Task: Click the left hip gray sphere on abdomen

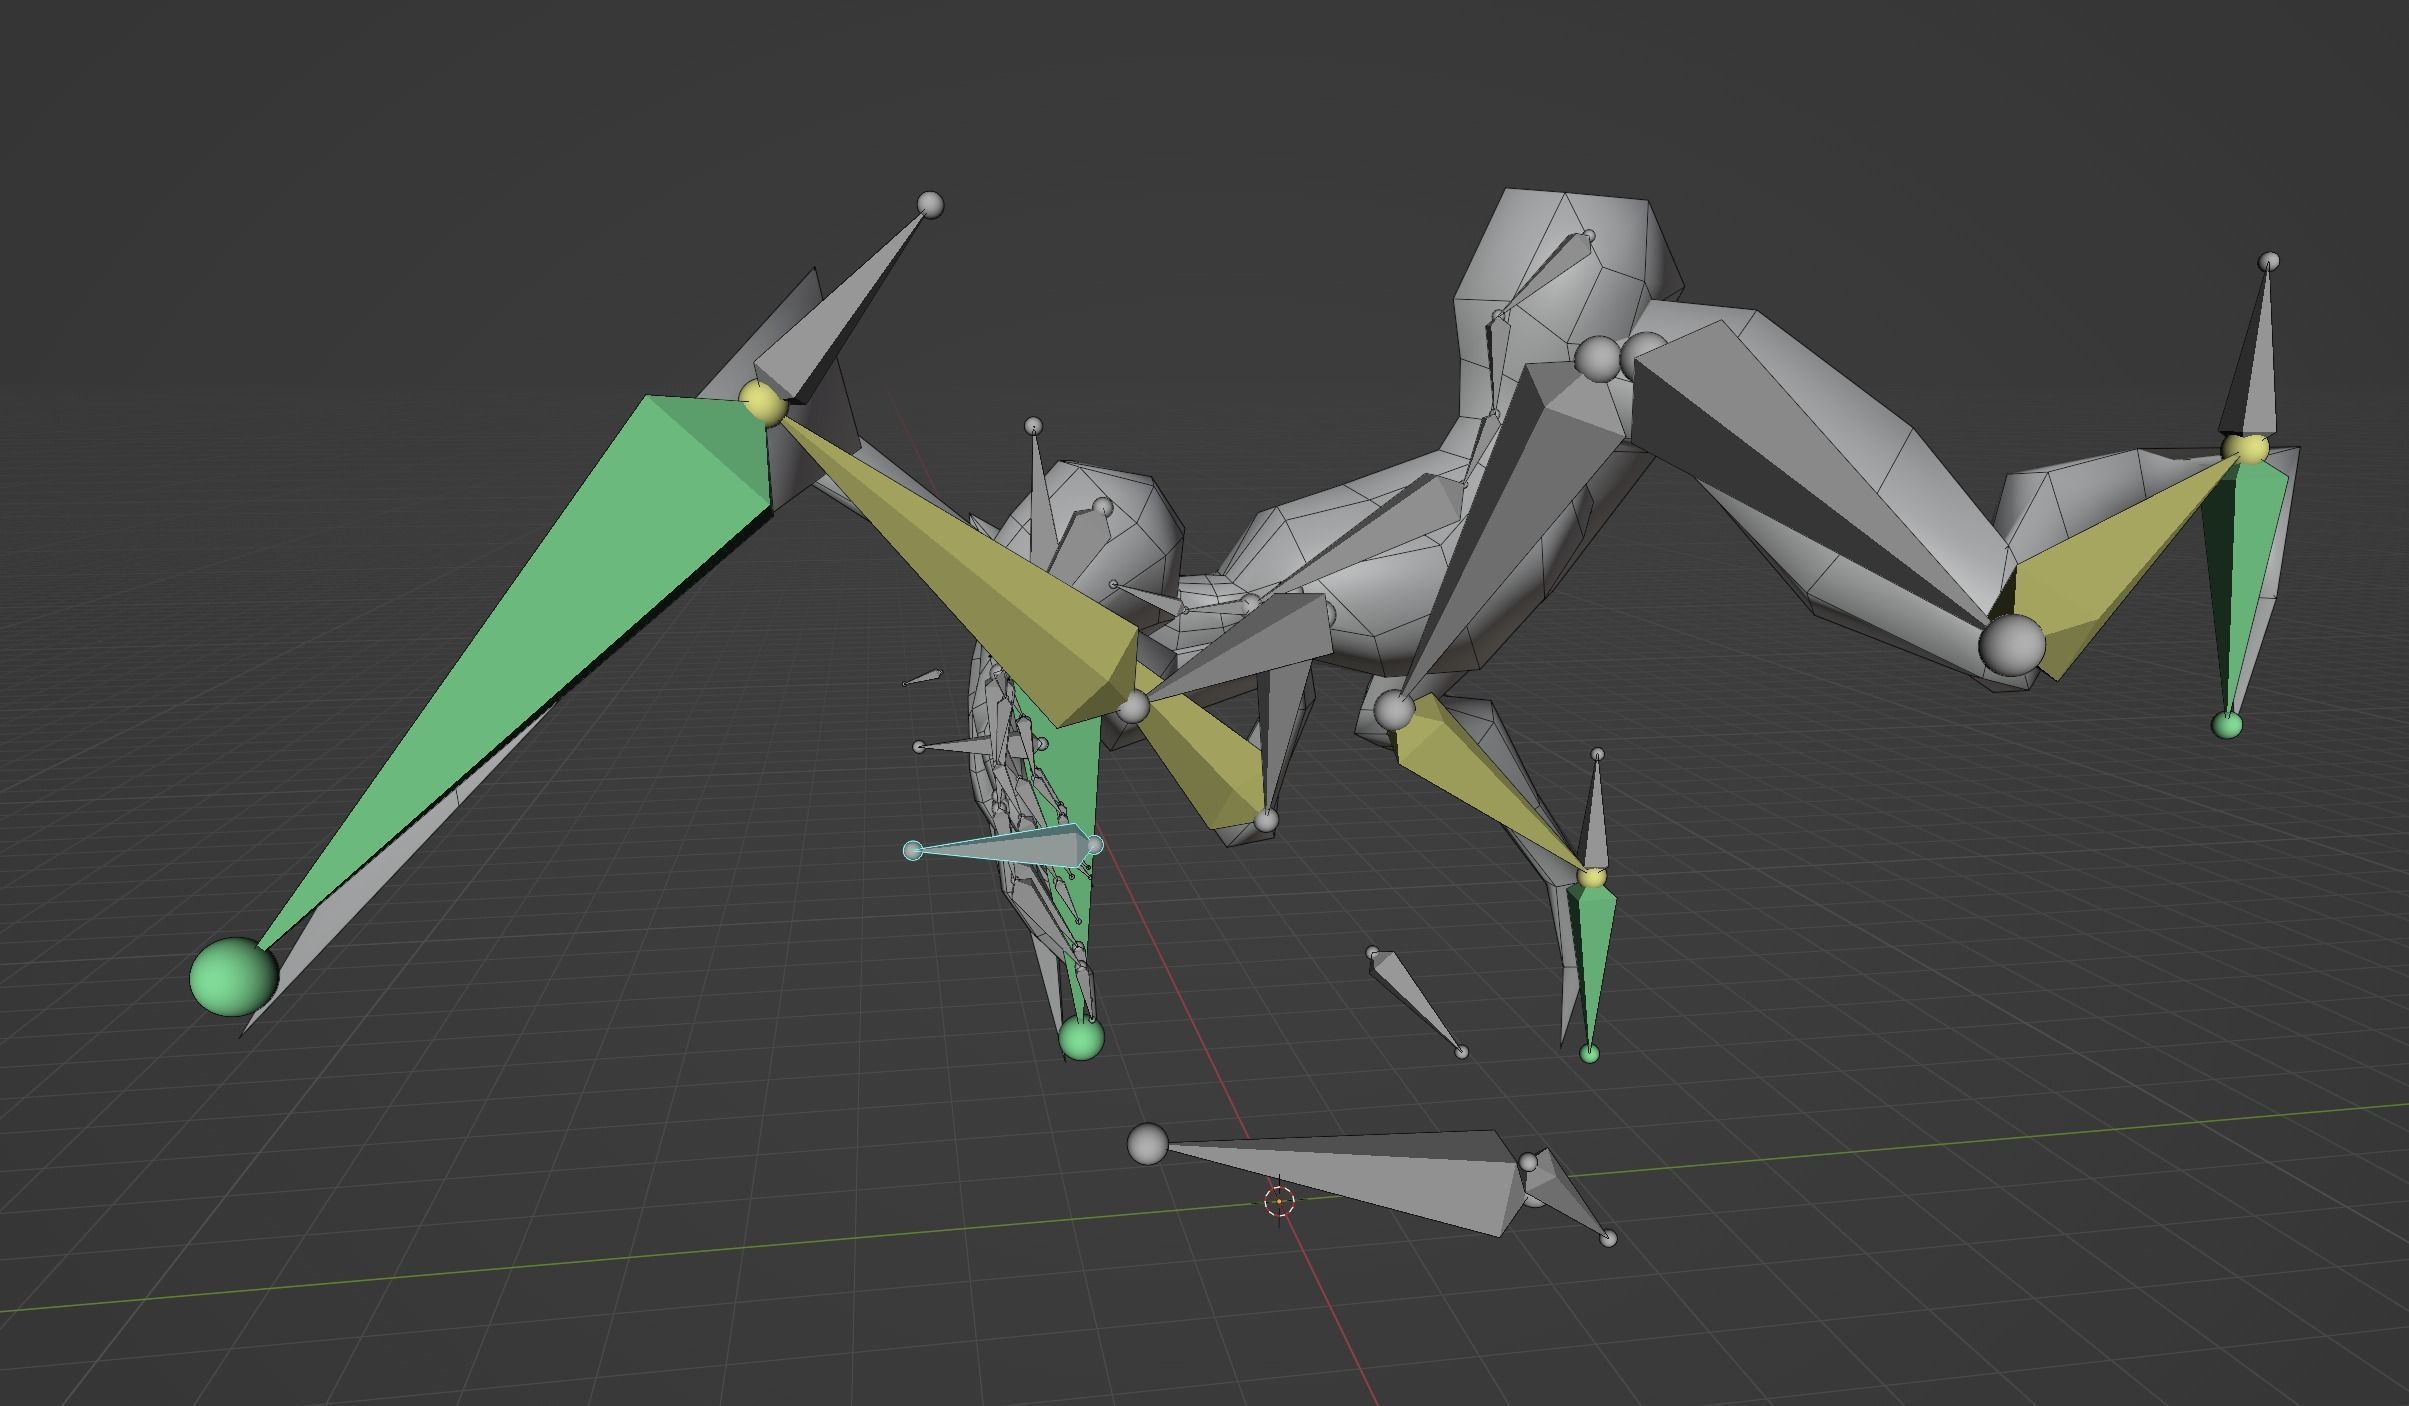Action: [x=1597, y=358]
